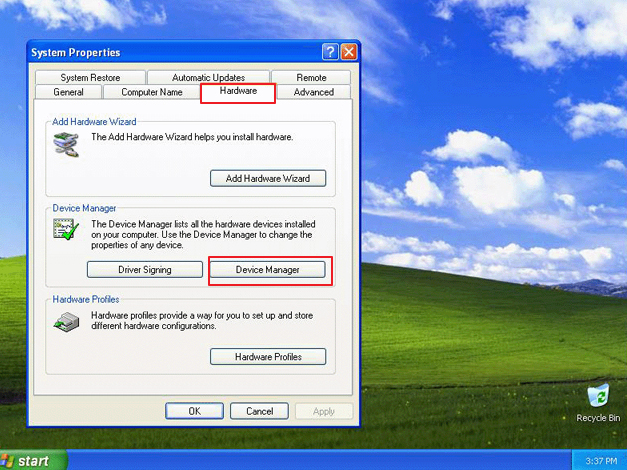The width and height of the screenshot is (627, 470).
Task: Open the Device Manager button
Action: (x=268, y=270)
